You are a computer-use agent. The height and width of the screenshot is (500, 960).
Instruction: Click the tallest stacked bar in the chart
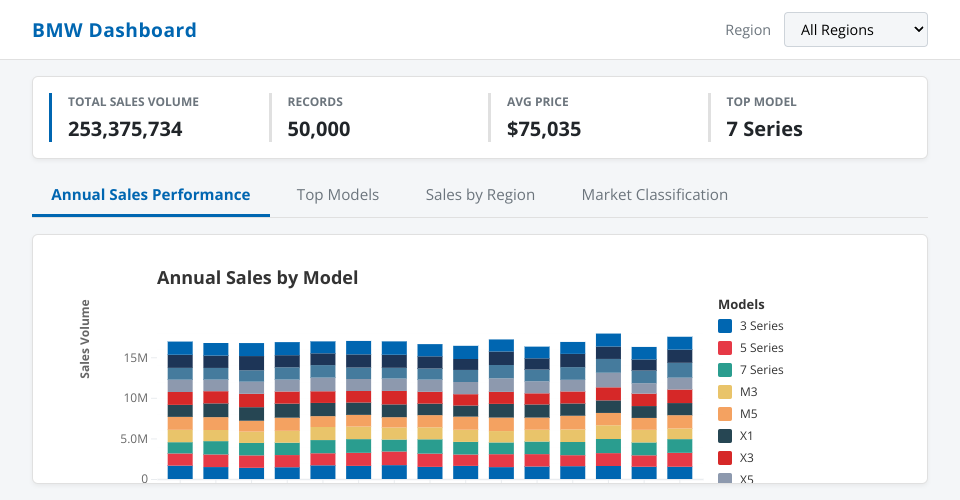(608, 406)
